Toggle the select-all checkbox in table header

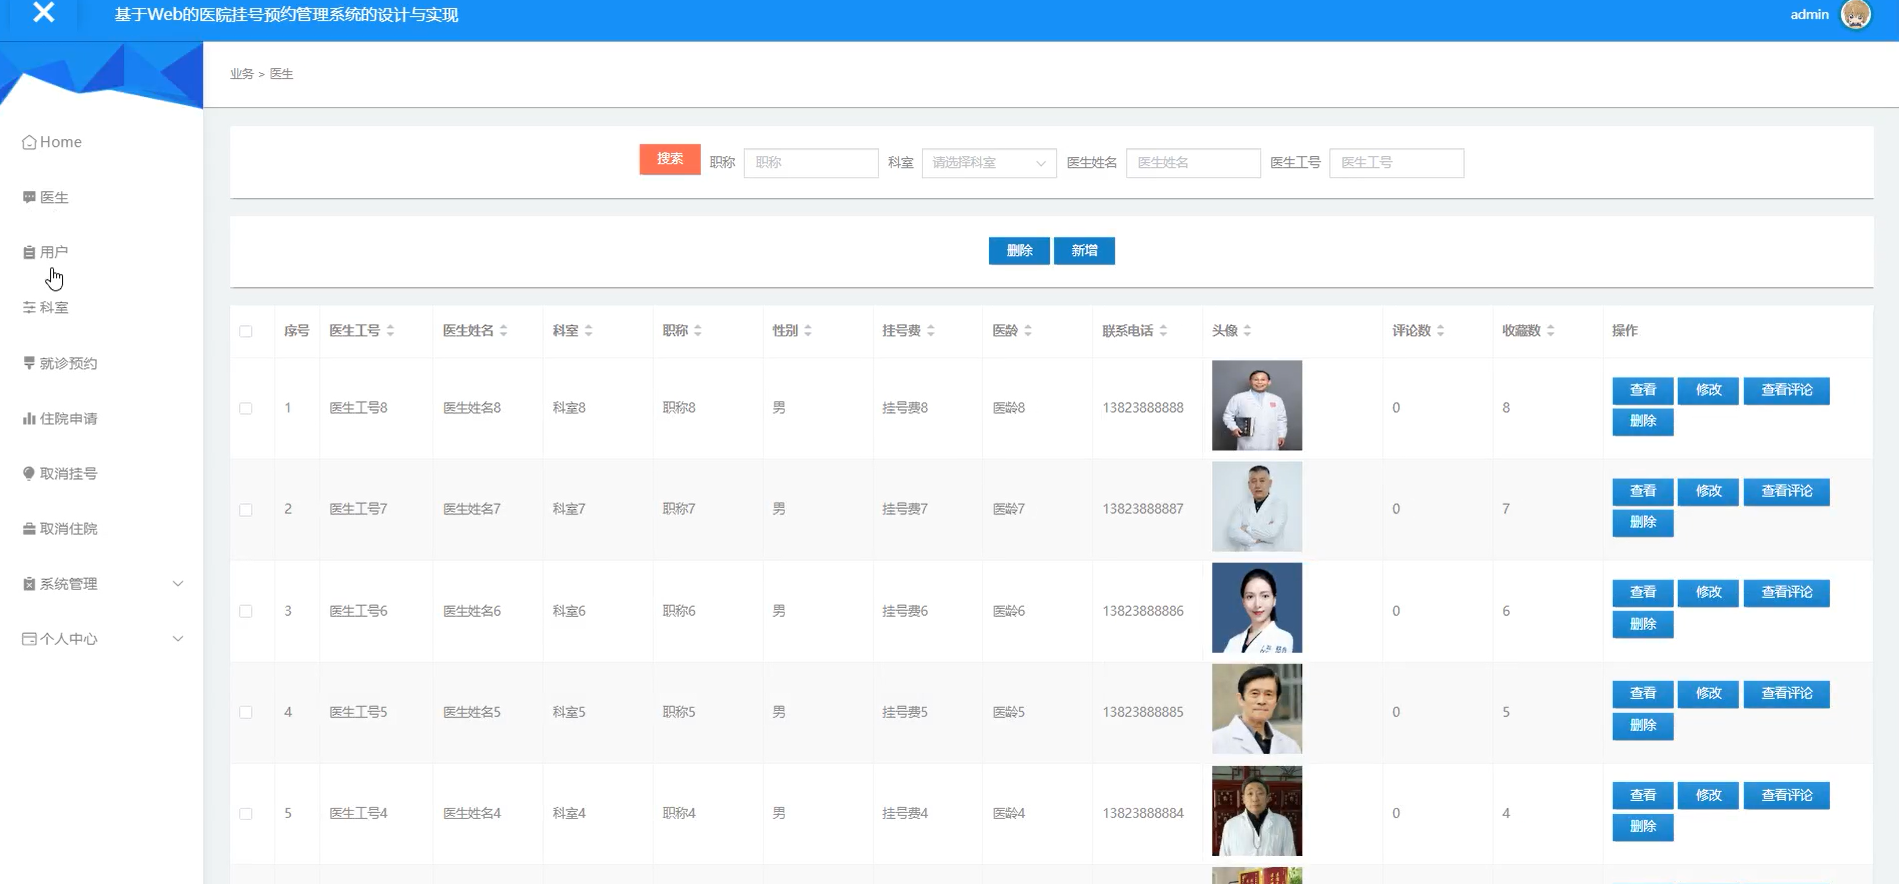(x=246, y=331)
